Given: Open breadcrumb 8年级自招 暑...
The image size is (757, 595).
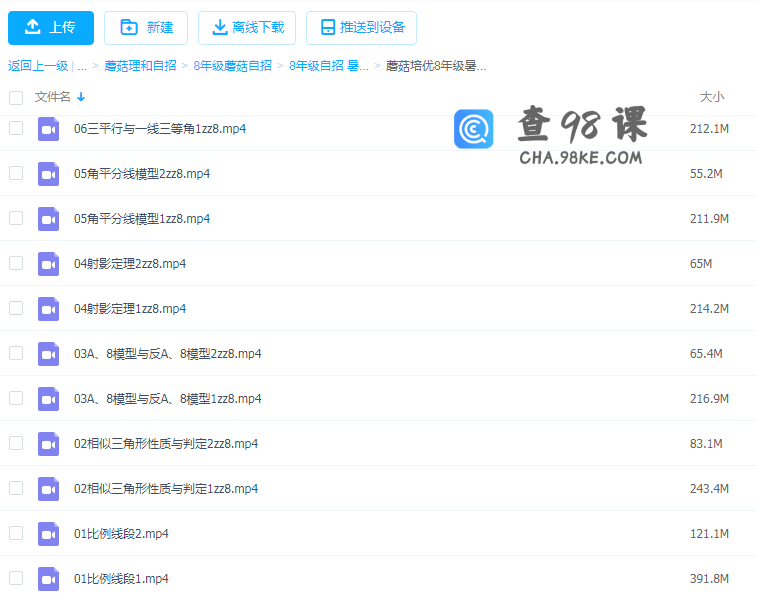Looking at the screenshot, I should pos(329,66).
